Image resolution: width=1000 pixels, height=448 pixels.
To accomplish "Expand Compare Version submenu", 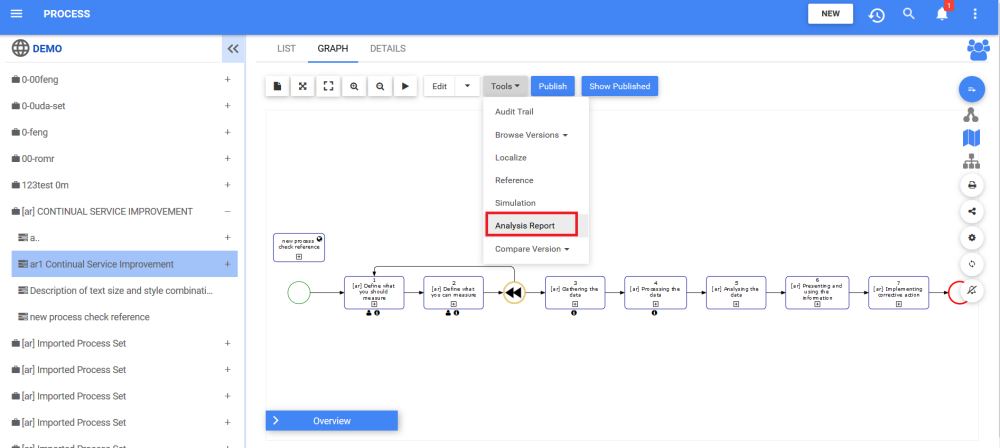I will pos(532,249).
